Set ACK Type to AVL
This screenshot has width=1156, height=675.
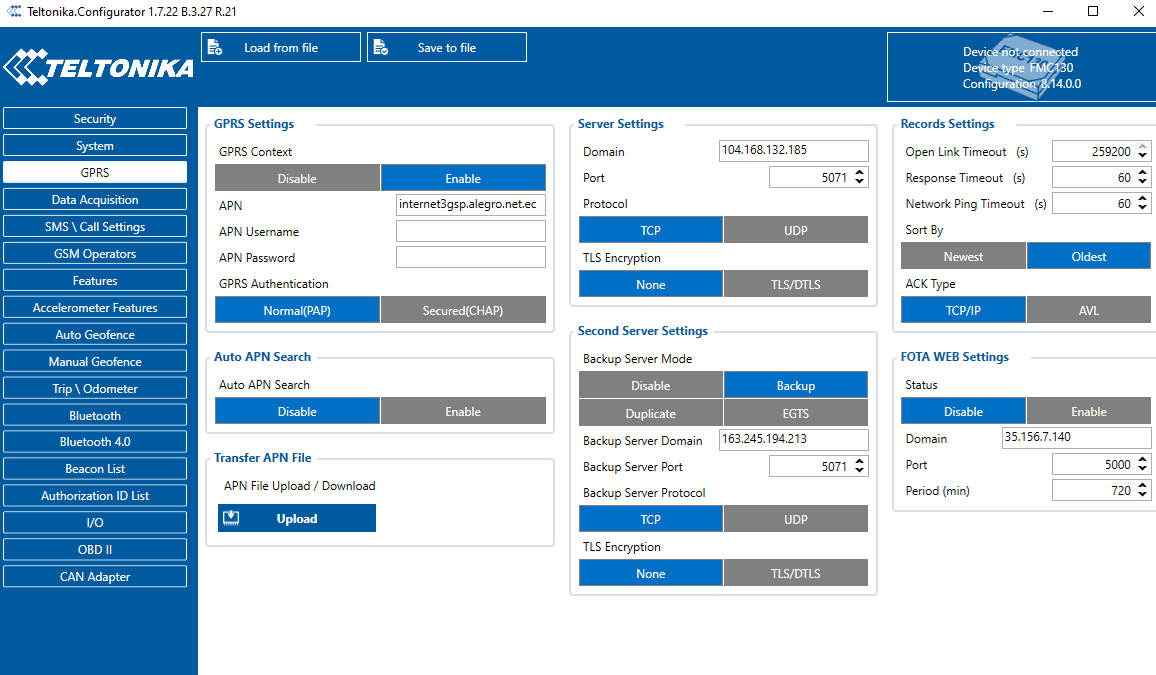click(x=1088, y=310)
